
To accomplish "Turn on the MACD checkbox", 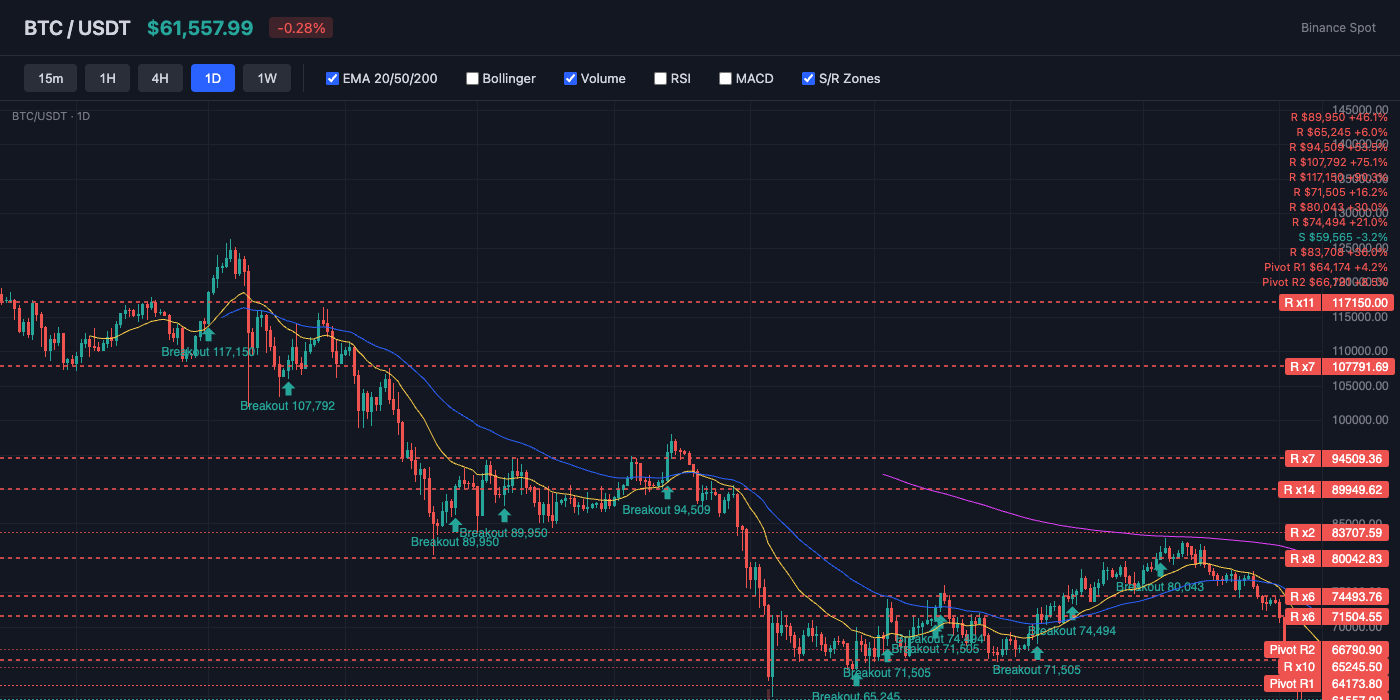I will click(x=725, y=78).
